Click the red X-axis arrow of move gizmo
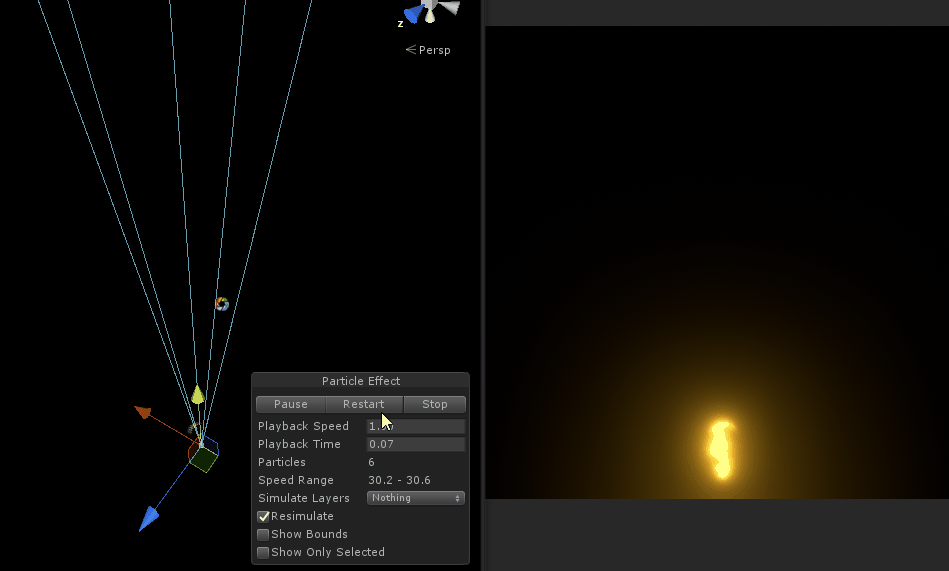Viewport: 949px width, 571px height. pyautogui.click(x=143, y=411)
